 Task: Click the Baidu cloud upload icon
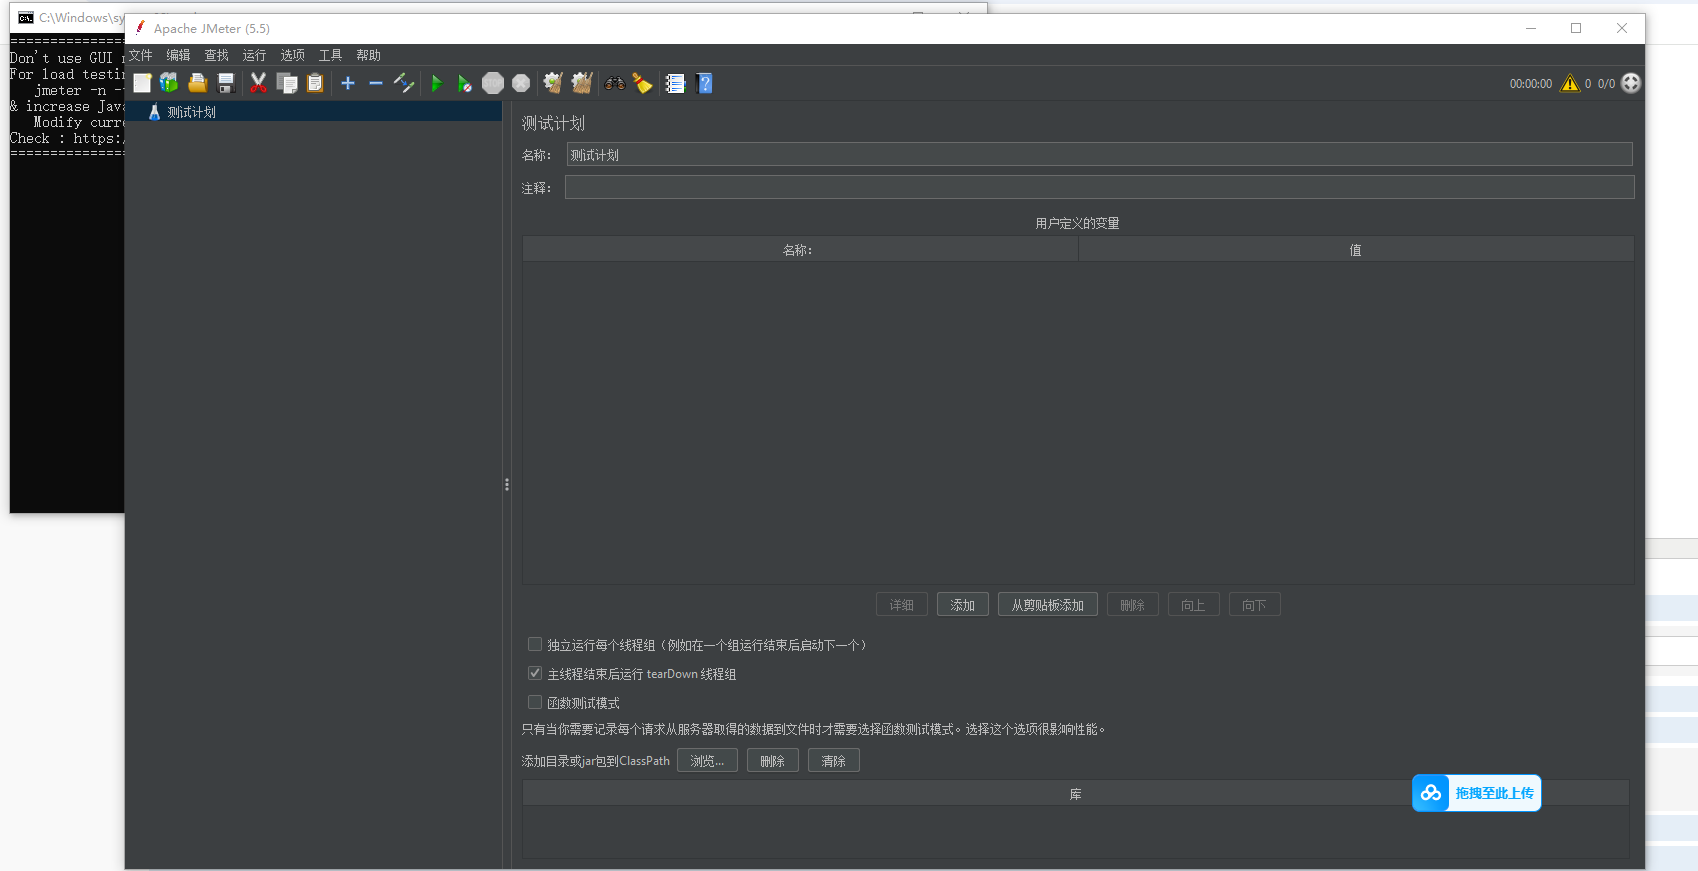pos(1431,793)
